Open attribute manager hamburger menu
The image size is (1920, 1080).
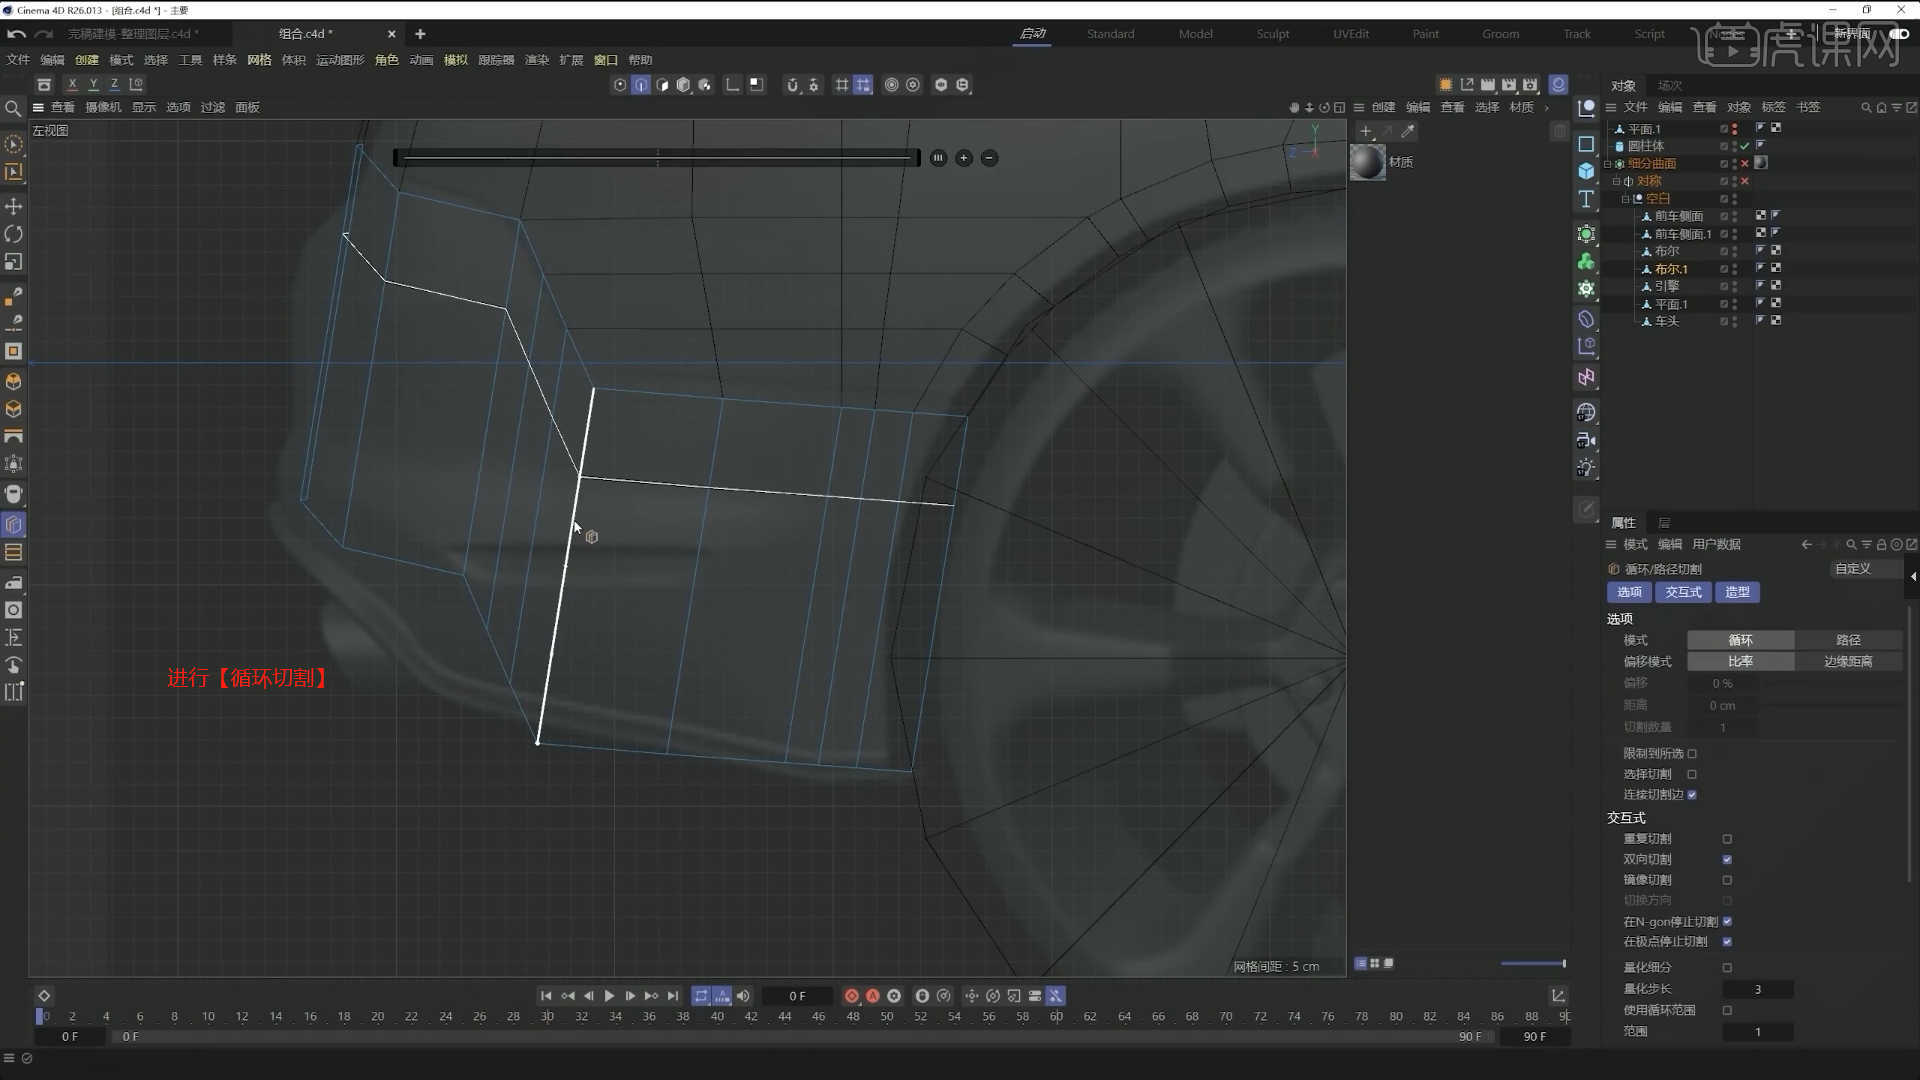(1611, 545)
